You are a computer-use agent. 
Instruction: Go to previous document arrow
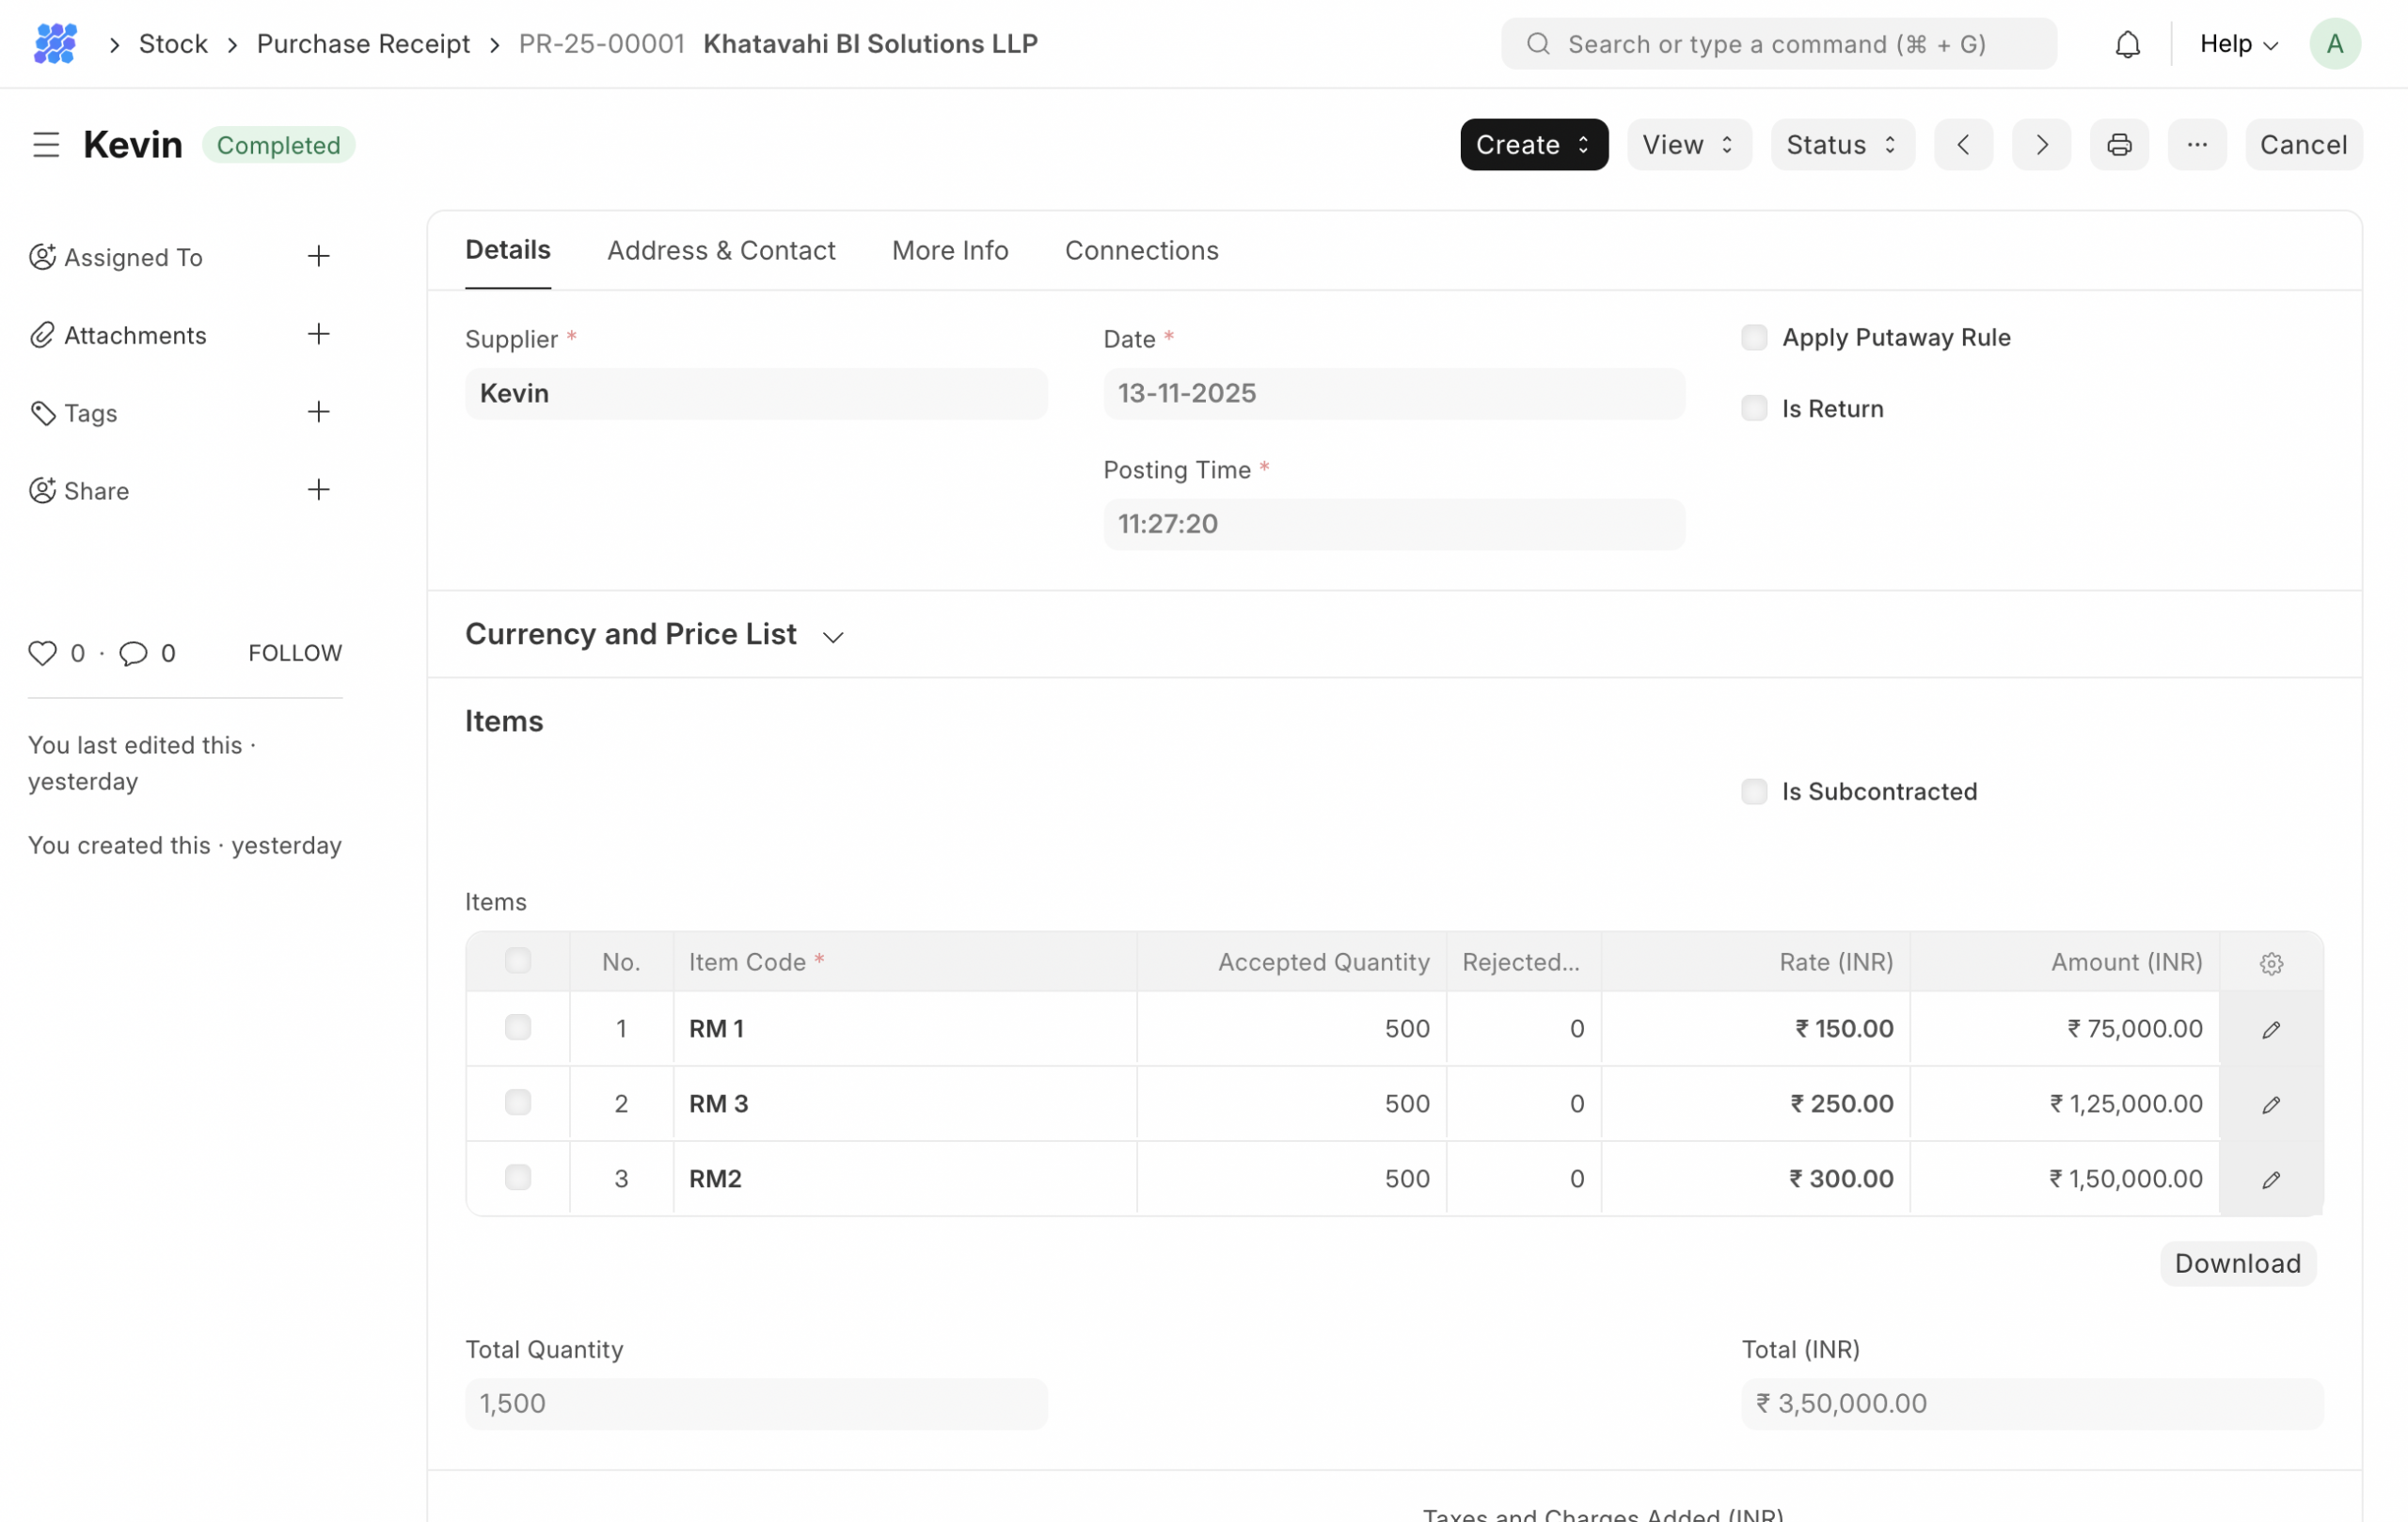(x=1963, y=145)
